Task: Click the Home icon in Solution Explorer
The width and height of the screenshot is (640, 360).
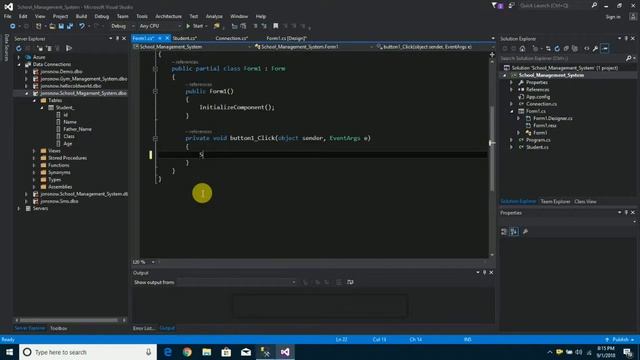Action: click(522, 49)
